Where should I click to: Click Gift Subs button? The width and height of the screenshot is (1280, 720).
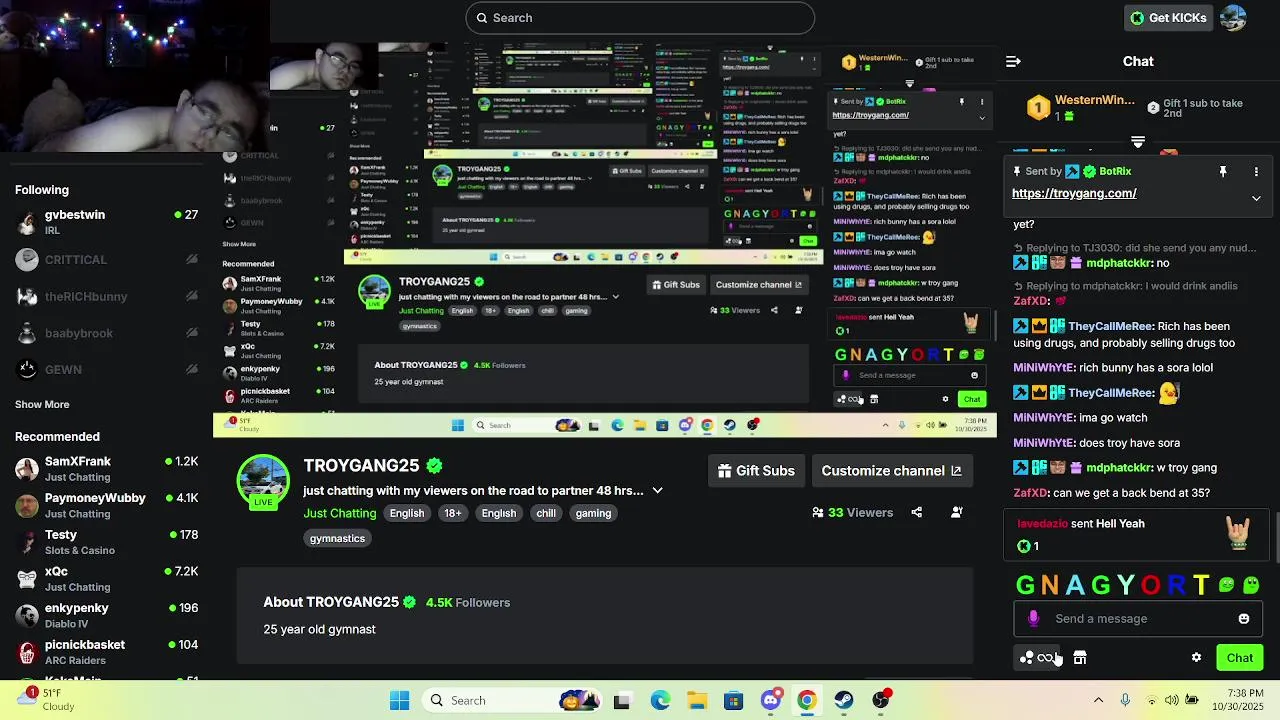757,471
